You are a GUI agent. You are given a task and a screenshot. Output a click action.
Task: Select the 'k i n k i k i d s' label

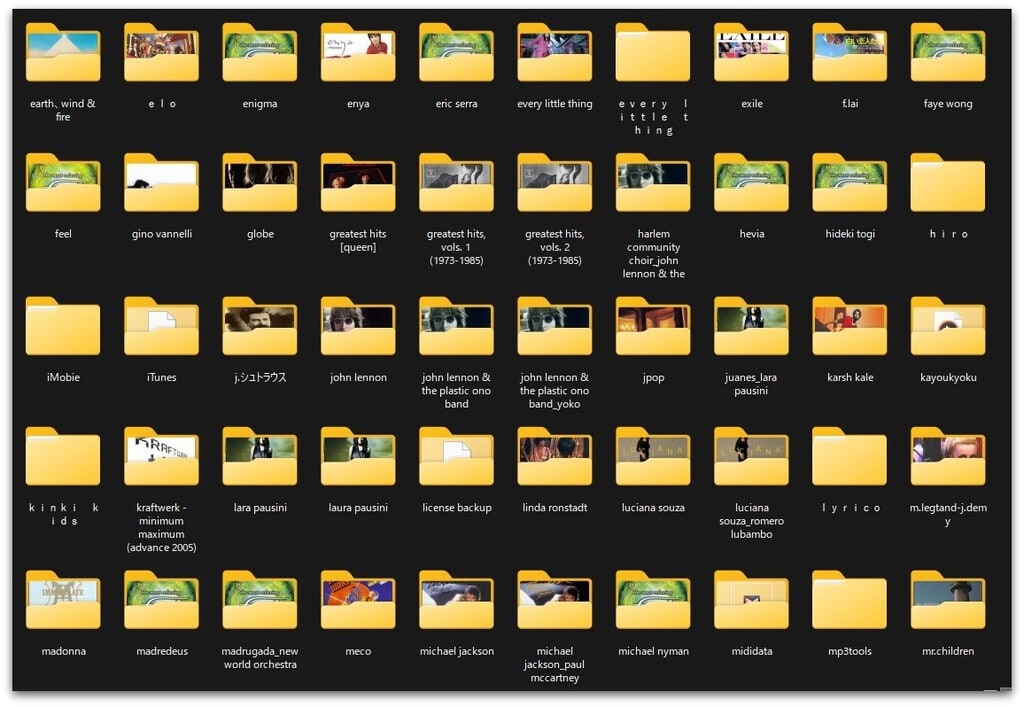pyautogui.click(x=63, y=514)
